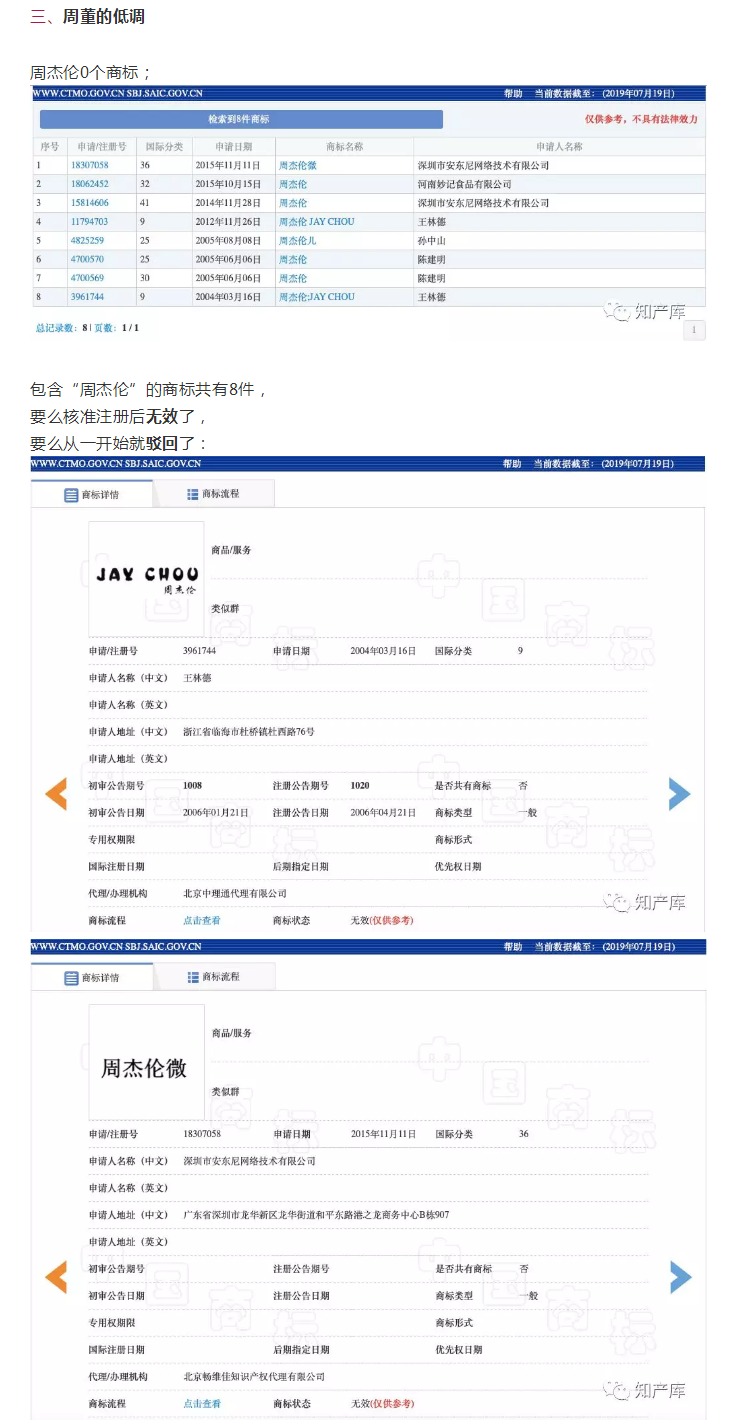The image size is (742, 1427).
Task: Click the sentence 包含"周杰伦"的商标共有8件
Action: tap(149, 391)
